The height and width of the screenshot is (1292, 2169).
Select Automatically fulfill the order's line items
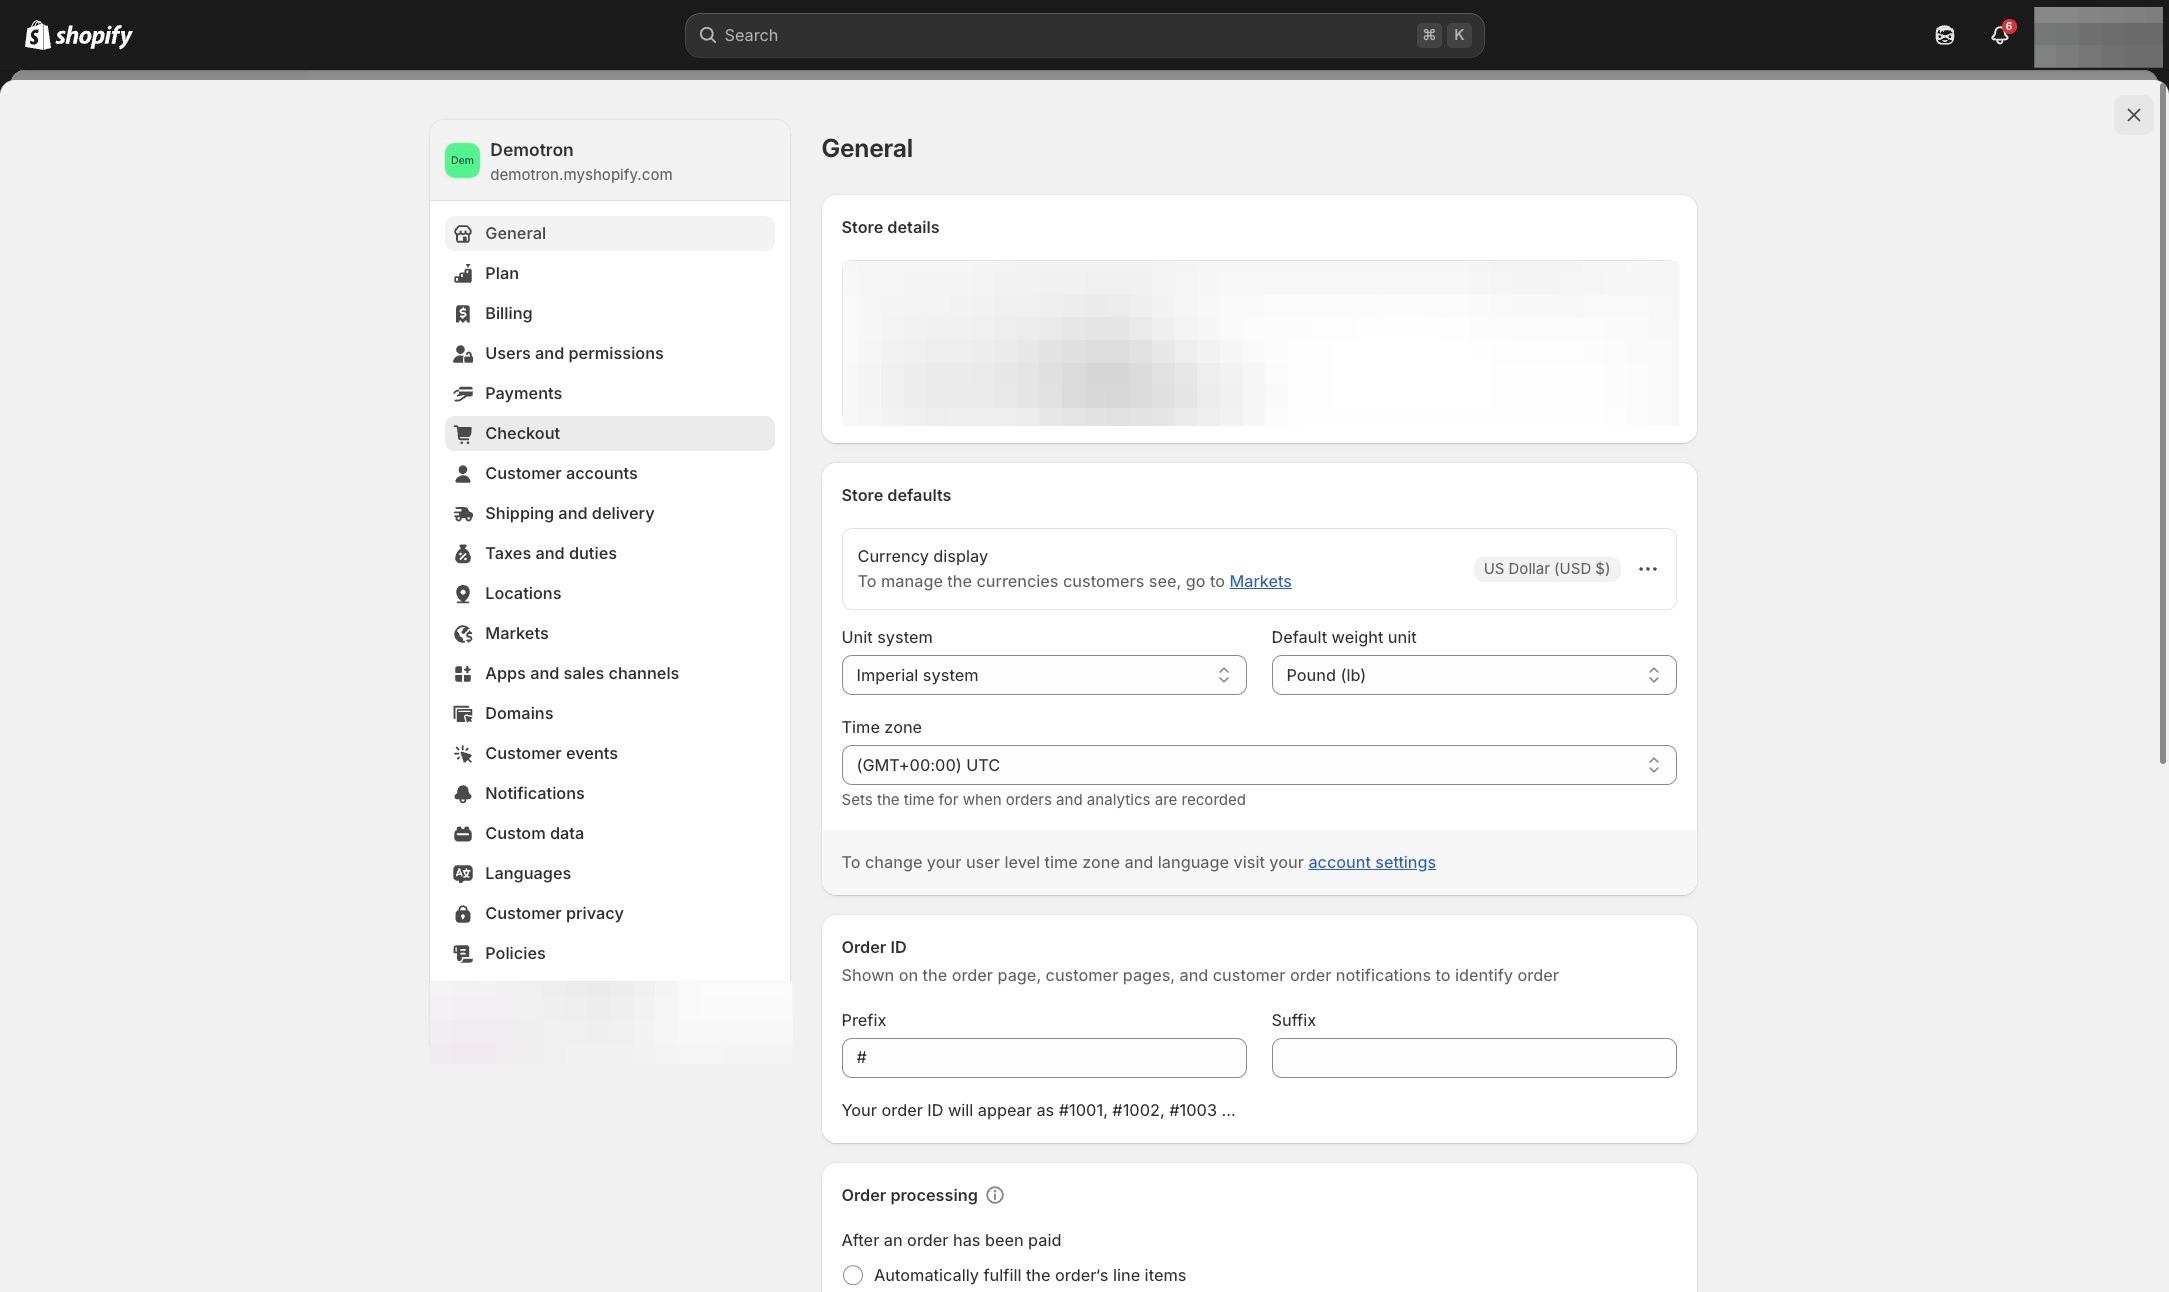pos(852,1275)
